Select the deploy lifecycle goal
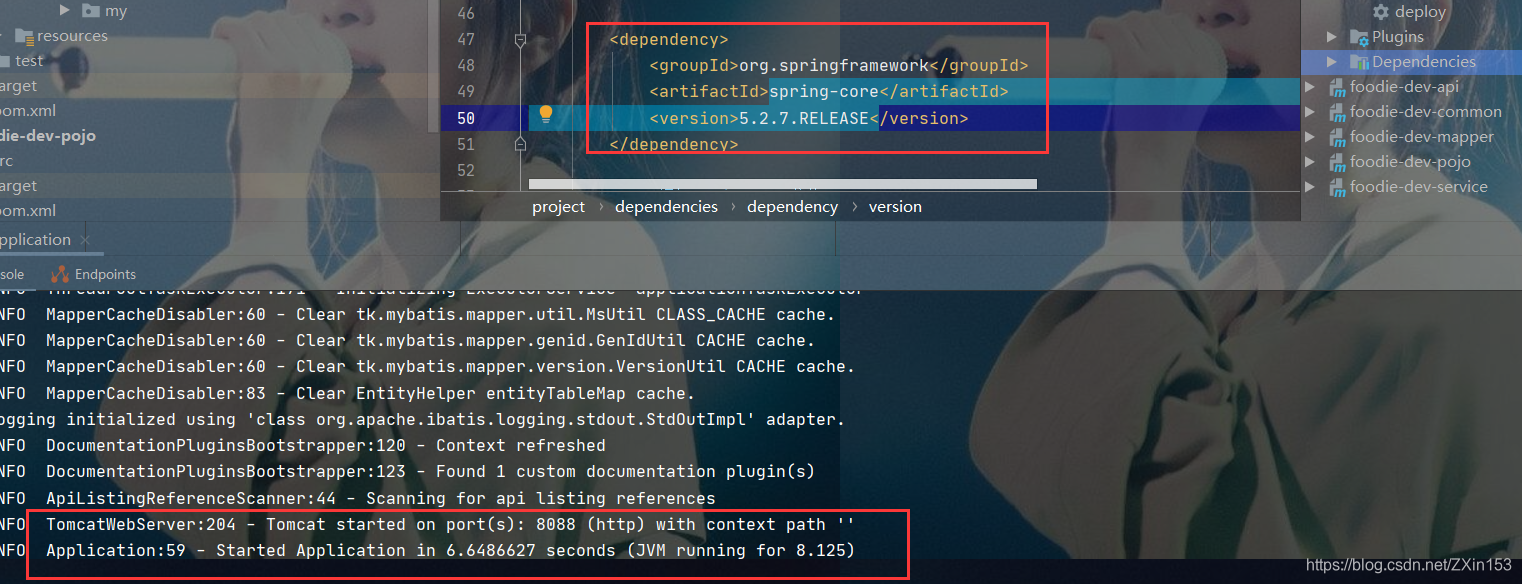This screenshot has width=1522, height=584. [1421, 12]
